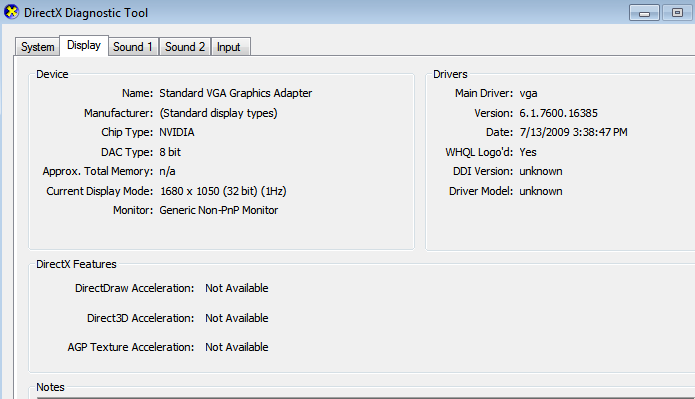Viewport: 695px width, 399px height.
Task: Click the Generic Non-PnP Monitor text
Action: pos(219,210)
